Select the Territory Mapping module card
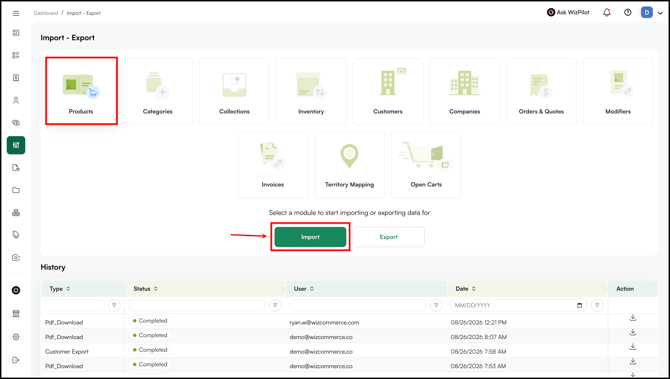 pyautogui.click(x=350, y=165)
